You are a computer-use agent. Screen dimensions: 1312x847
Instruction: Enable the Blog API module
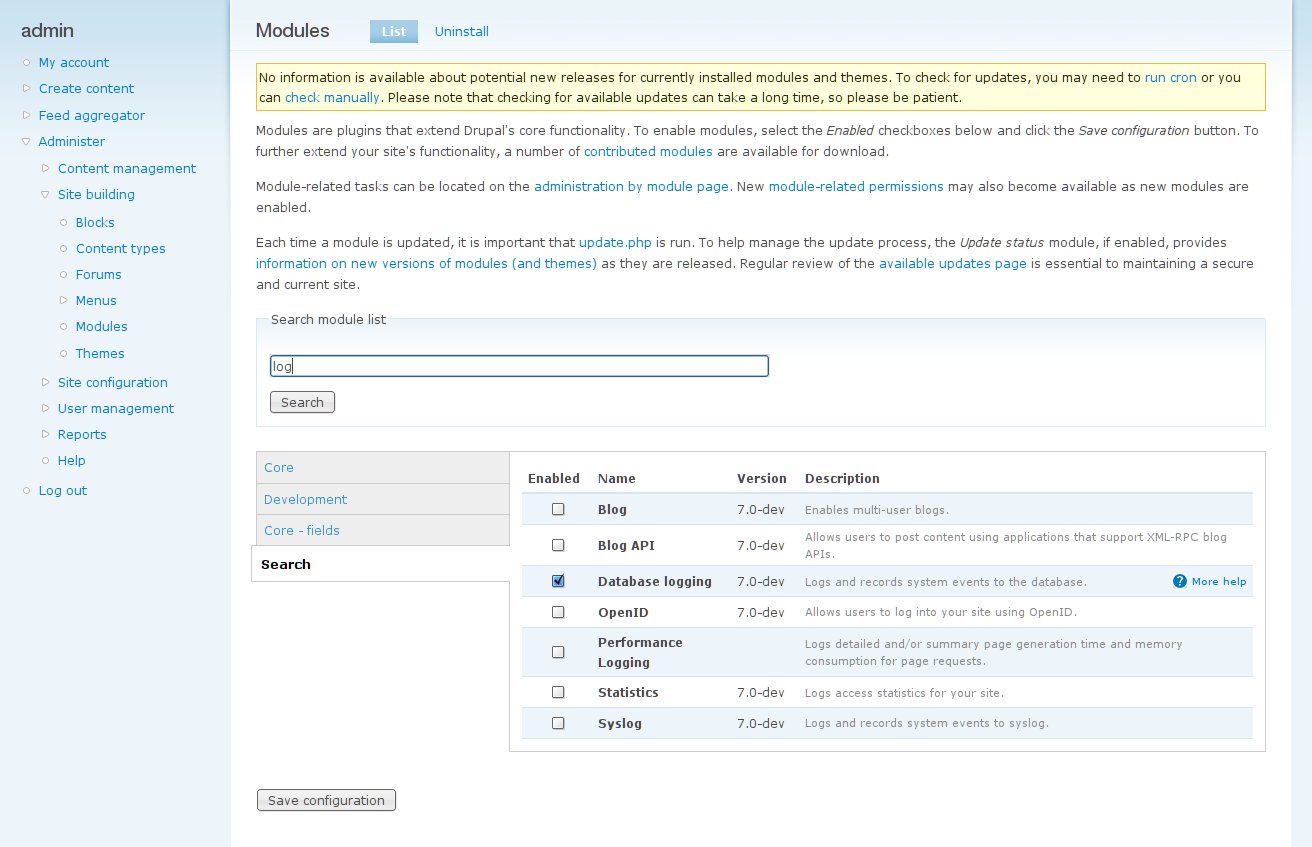[557, 545]
